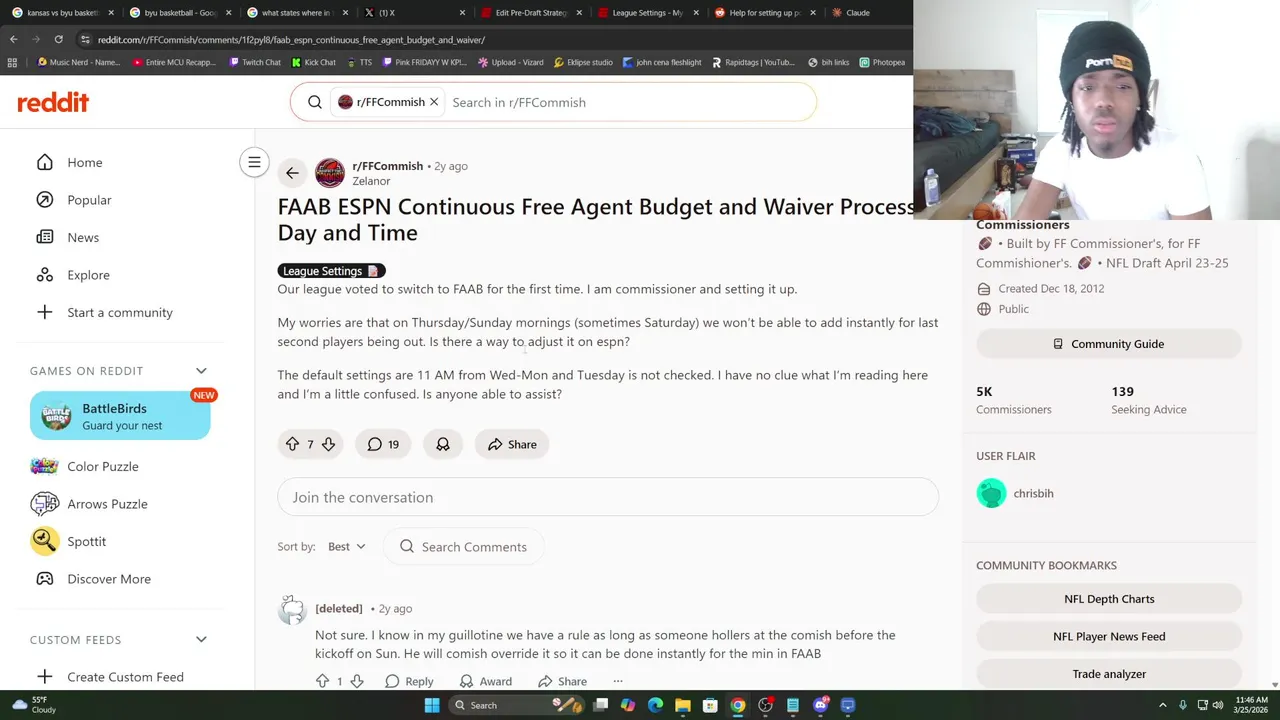
Task: Open Chrome from the taskbar
Action: (x=737, y=705)
